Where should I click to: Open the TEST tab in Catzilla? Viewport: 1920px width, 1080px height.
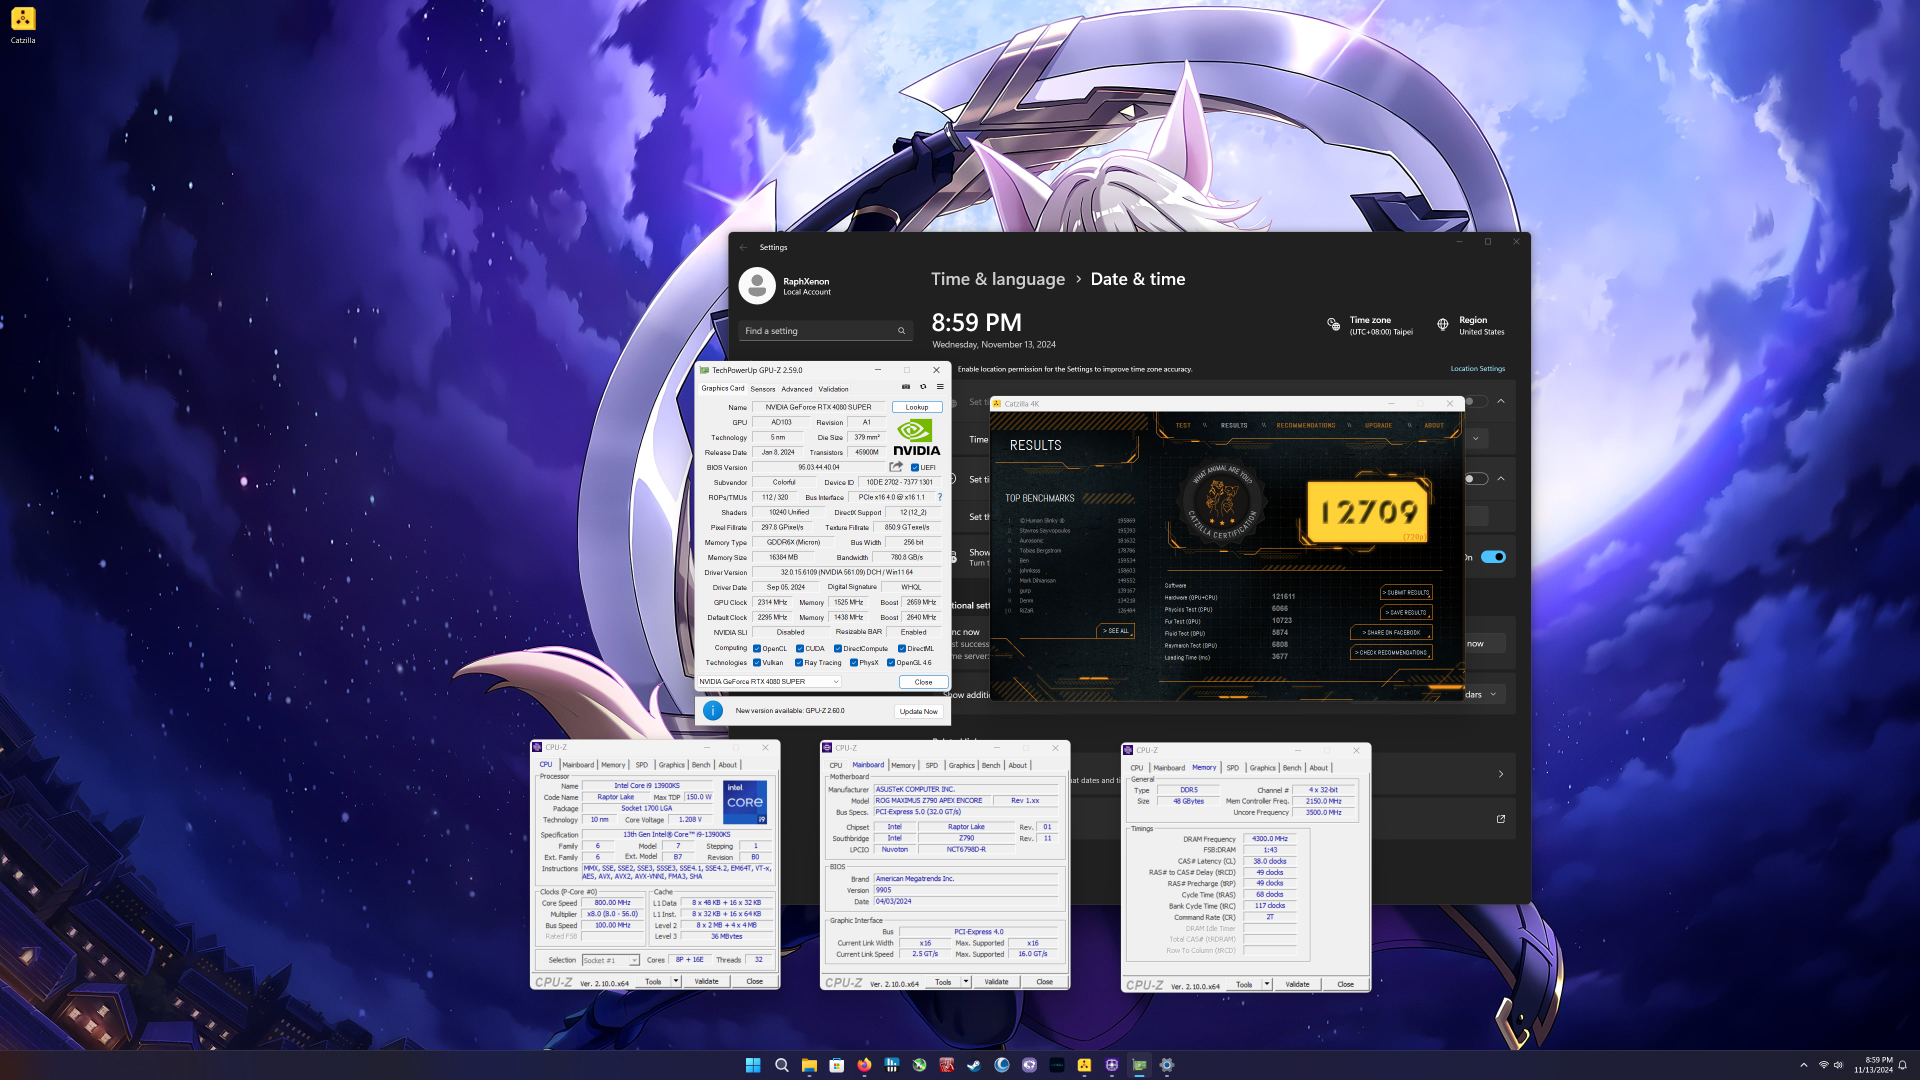point(1183,425)
